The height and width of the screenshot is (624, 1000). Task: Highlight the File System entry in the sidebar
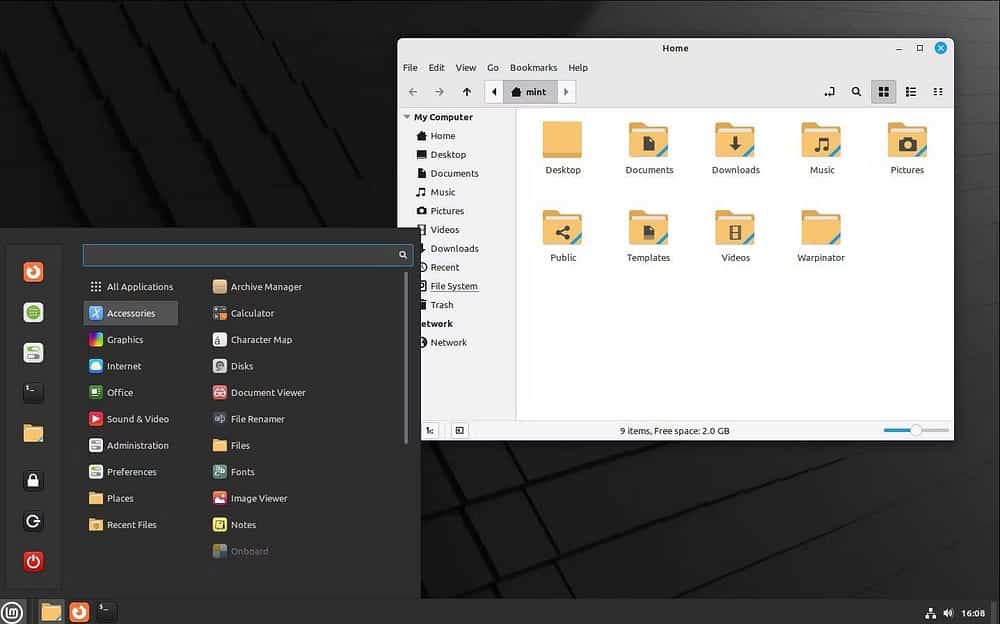tap(453, 285)
